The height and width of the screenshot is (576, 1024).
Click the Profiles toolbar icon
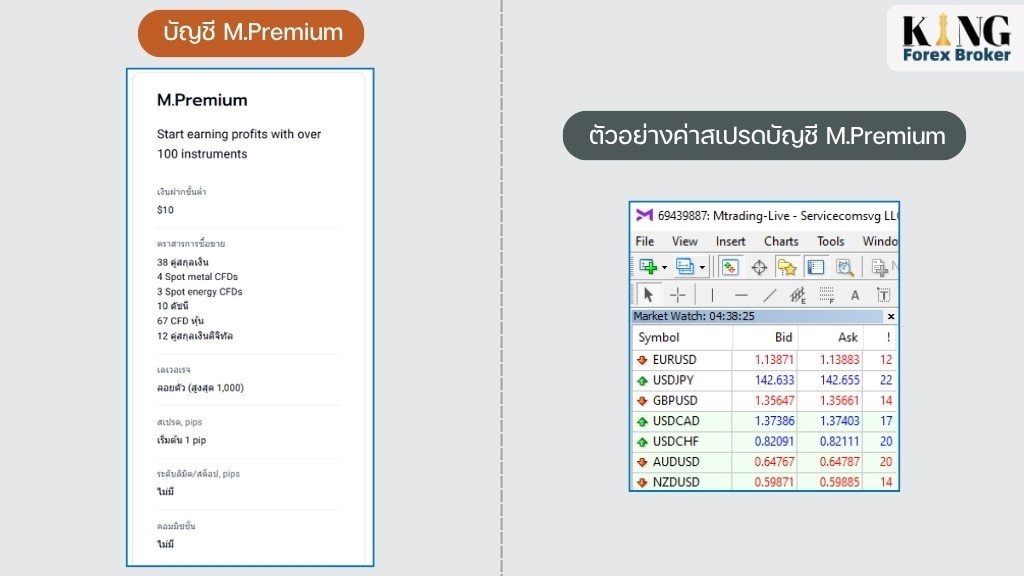pyautogui.click(x=684, y=266)
